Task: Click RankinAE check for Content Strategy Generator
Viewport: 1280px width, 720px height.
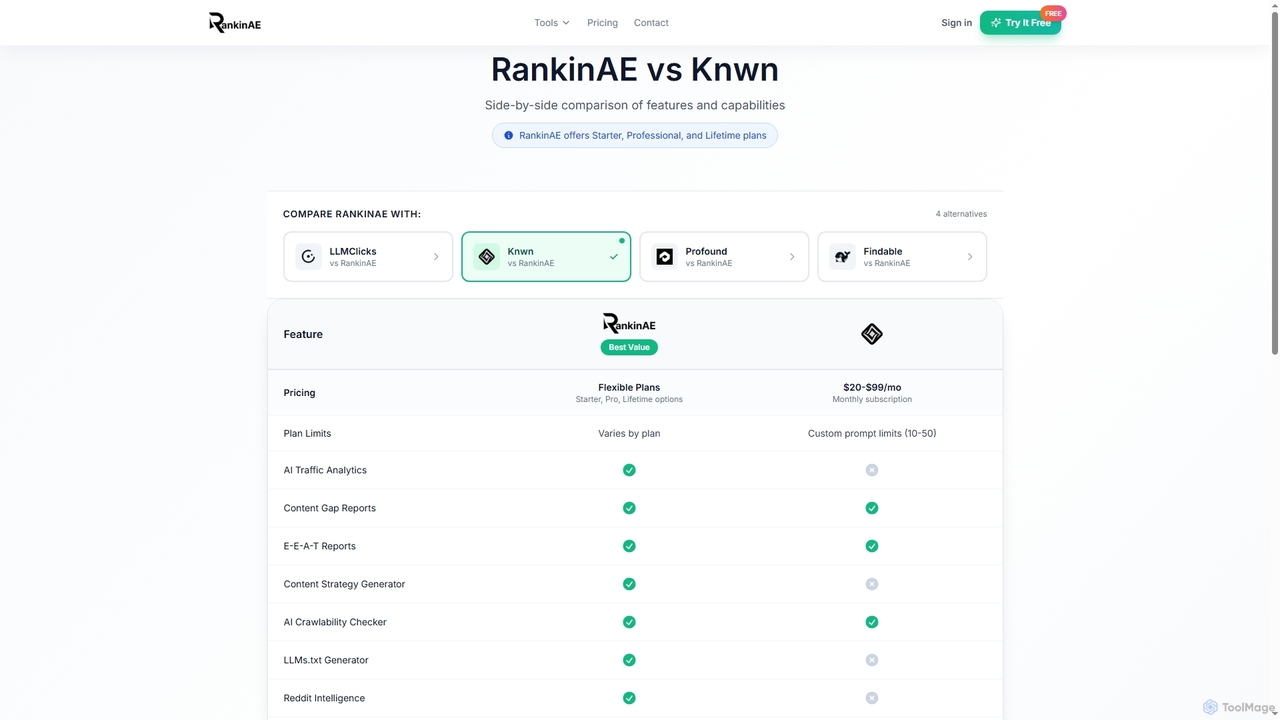Action: (x=629, y=584)
